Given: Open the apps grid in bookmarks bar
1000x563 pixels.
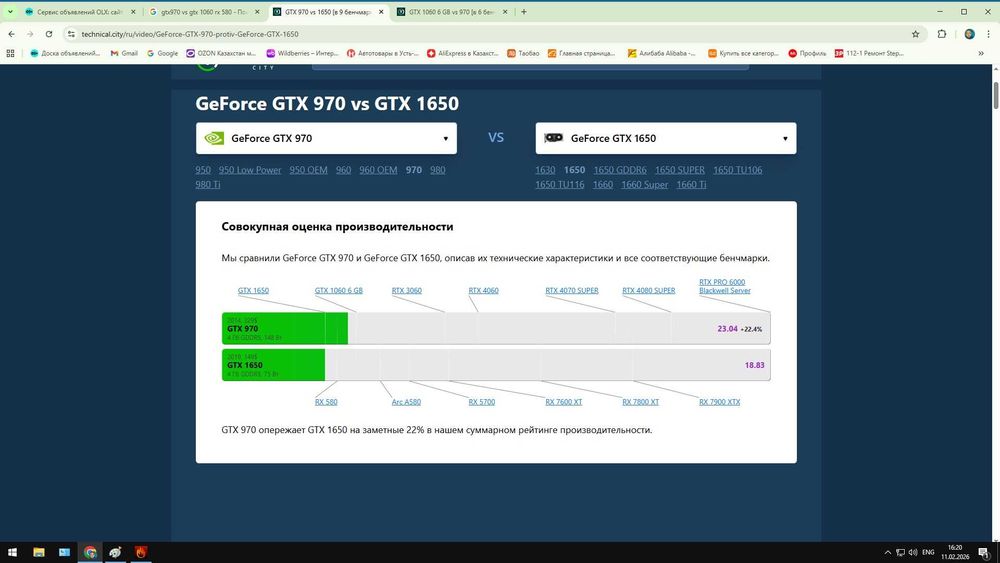Looking at the screenshot, I should coord(10,54).
